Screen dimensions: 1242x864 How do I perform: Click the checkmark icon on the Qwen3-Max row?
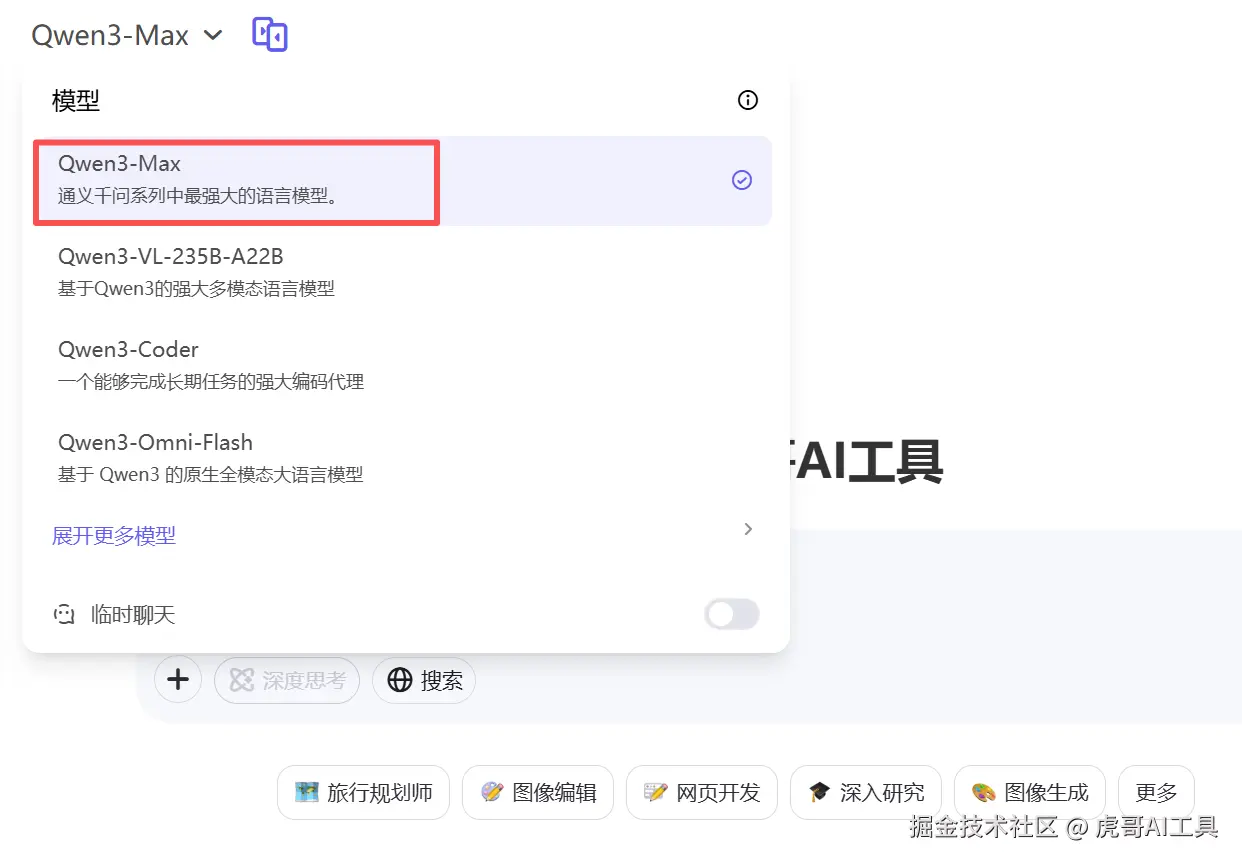742,180
